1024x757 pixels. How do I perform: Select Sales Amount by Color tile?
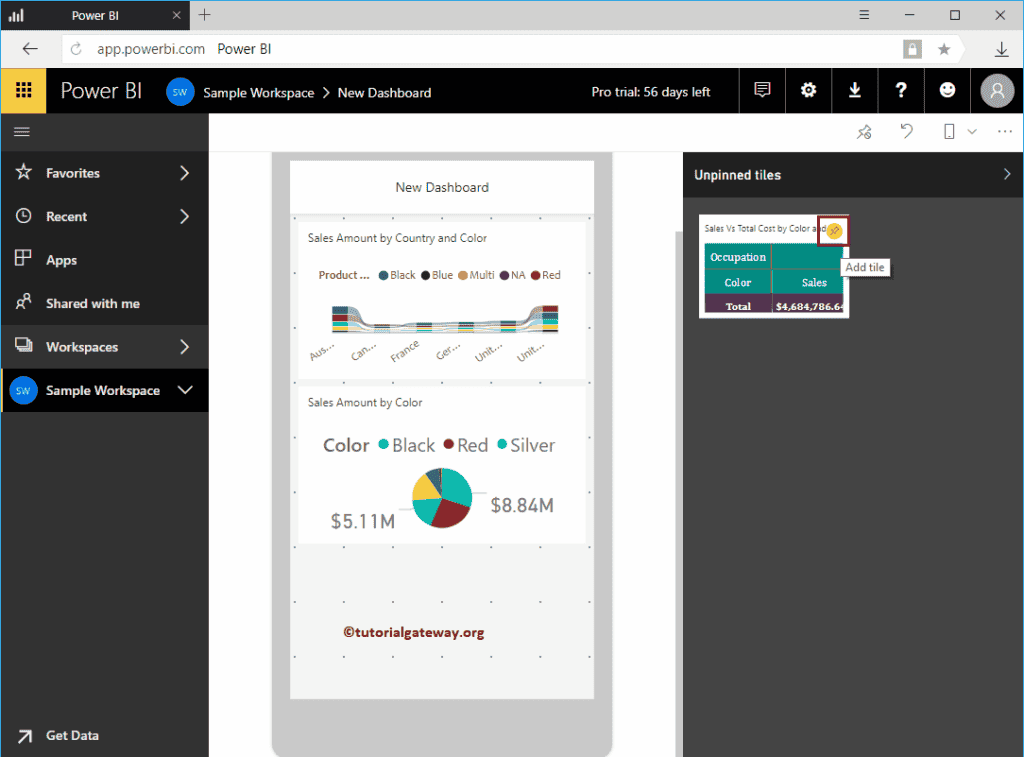pyautogui.click(x=442, y=465)
